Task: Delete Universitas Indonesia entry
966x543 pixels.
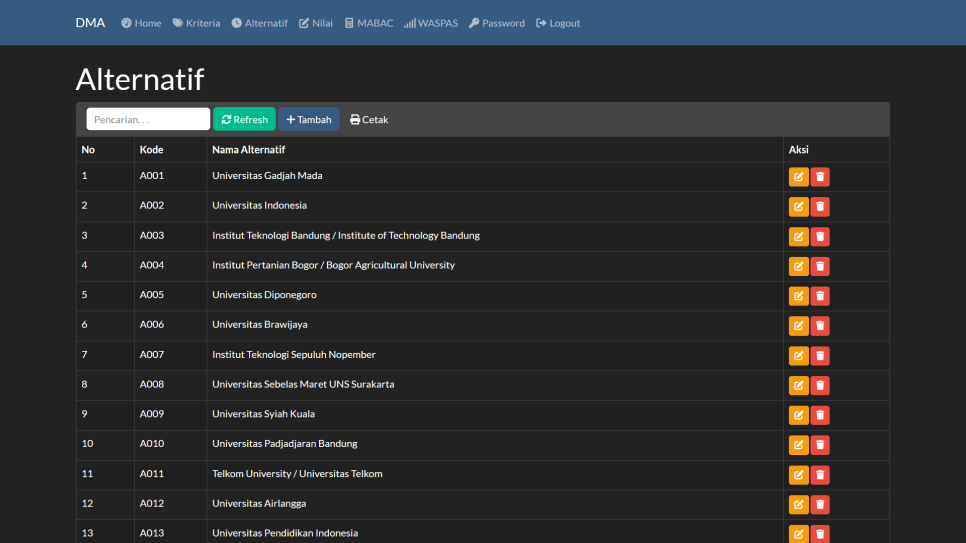Action: click(820, 206)
